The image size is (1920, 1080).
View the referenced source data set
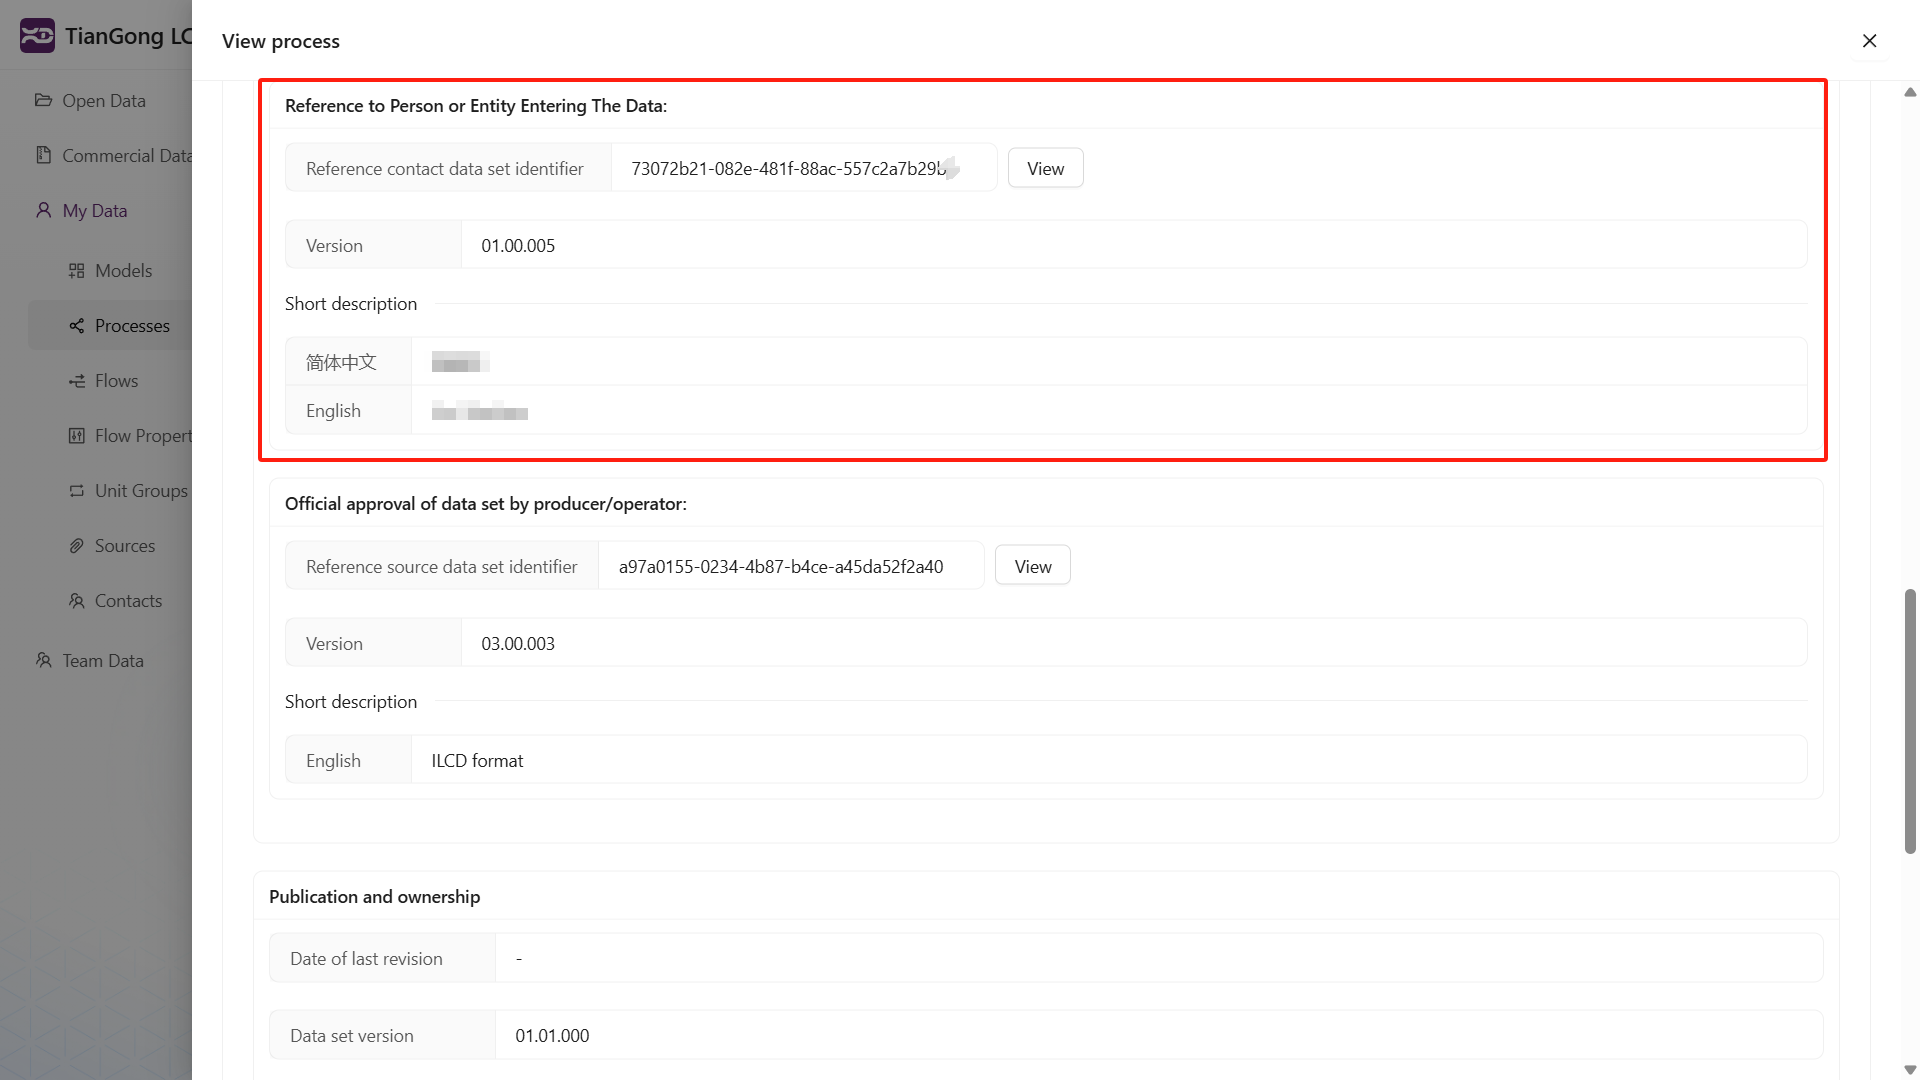(x=1032, y=566)
